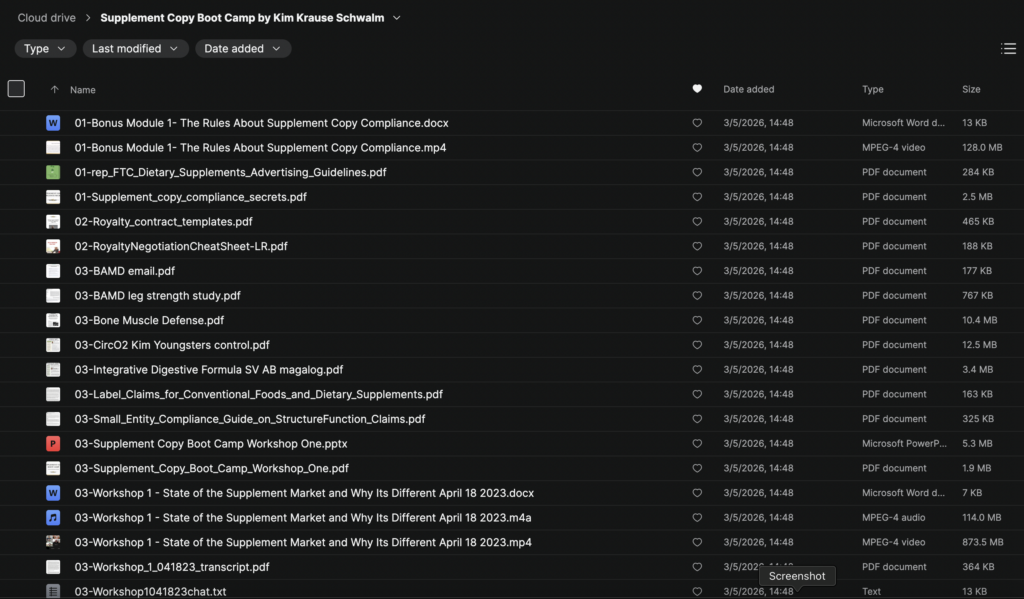Click 12.5 MB size value
This screenshot has width=1024, height=599.
coord(979,345)
